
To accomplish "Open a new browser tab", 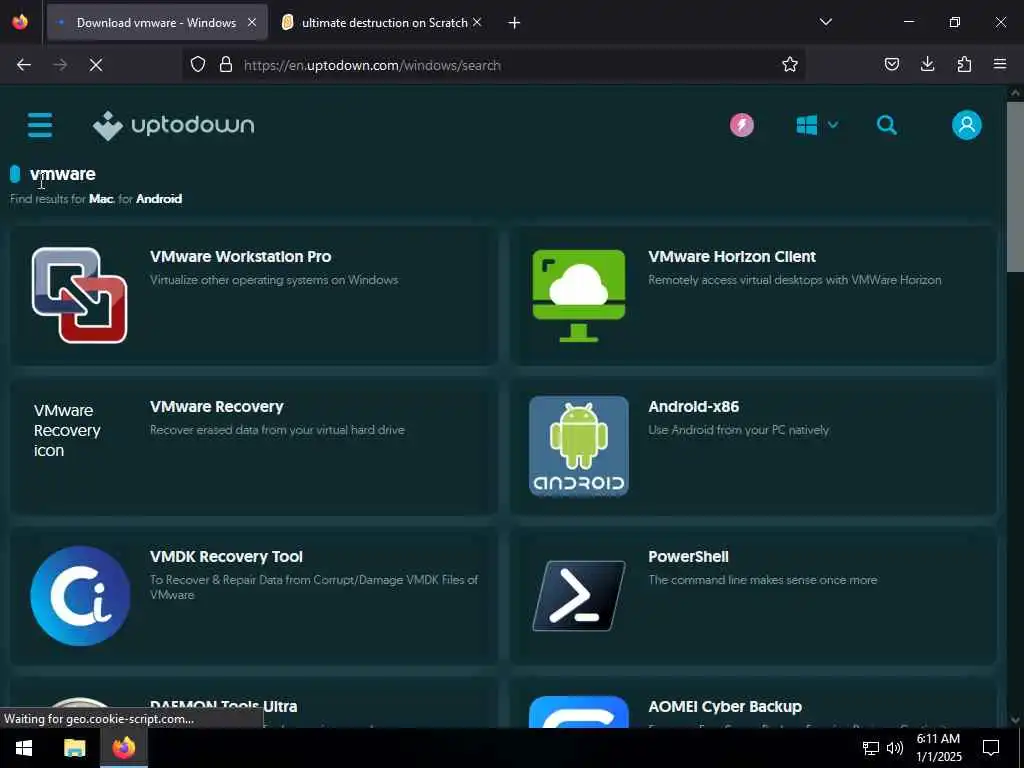I will point(514,22).
